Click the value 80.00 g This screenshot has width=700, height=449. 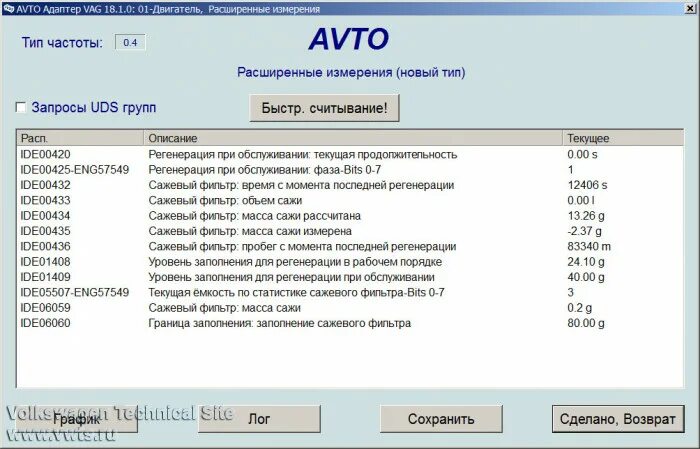pos(586,323)
